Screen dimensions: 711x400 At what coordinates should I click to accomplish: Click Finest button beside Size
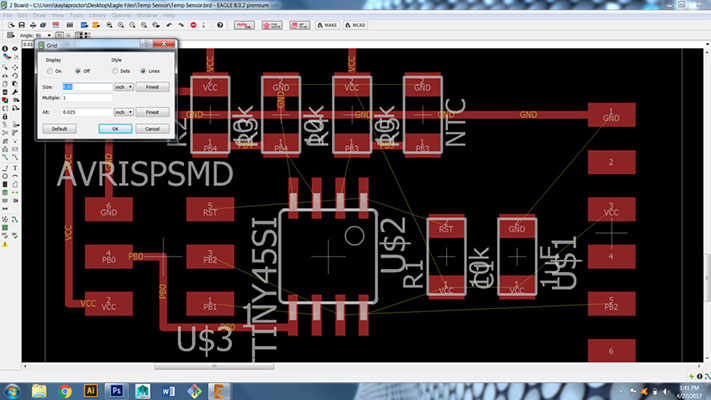tap(152, 87)
